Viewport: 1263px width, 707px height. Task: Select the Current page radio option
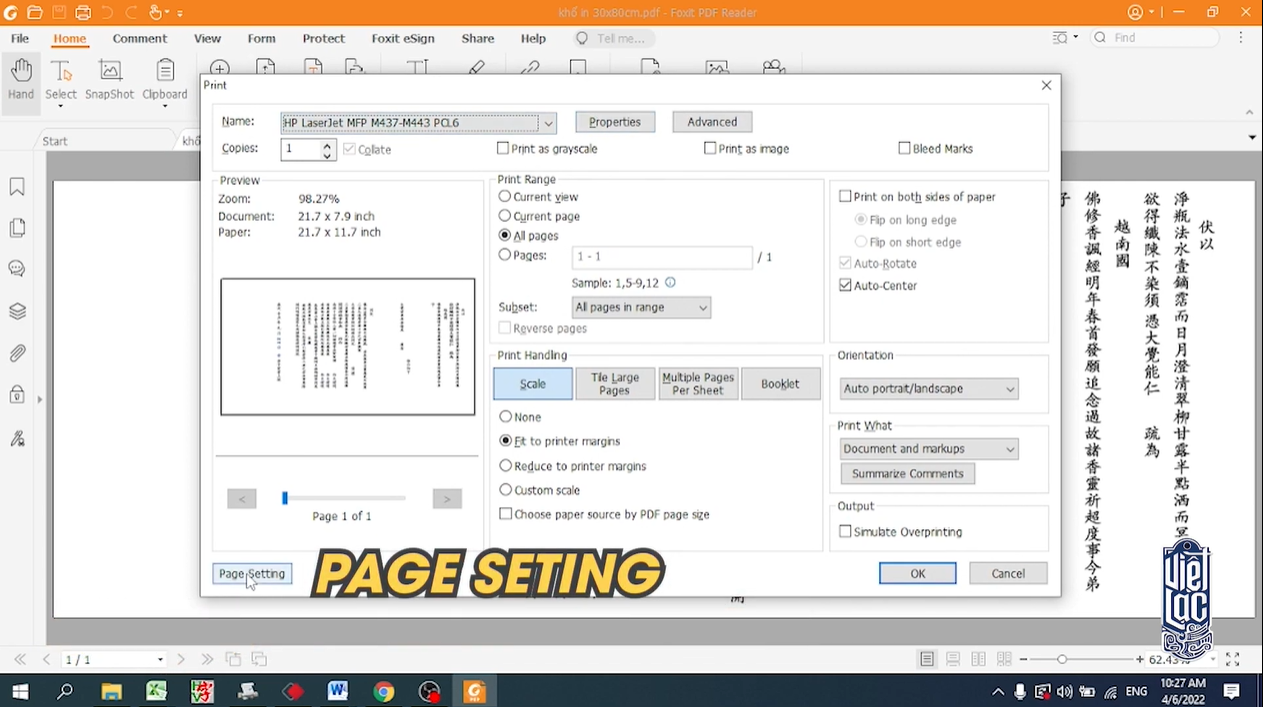[505, 216]
